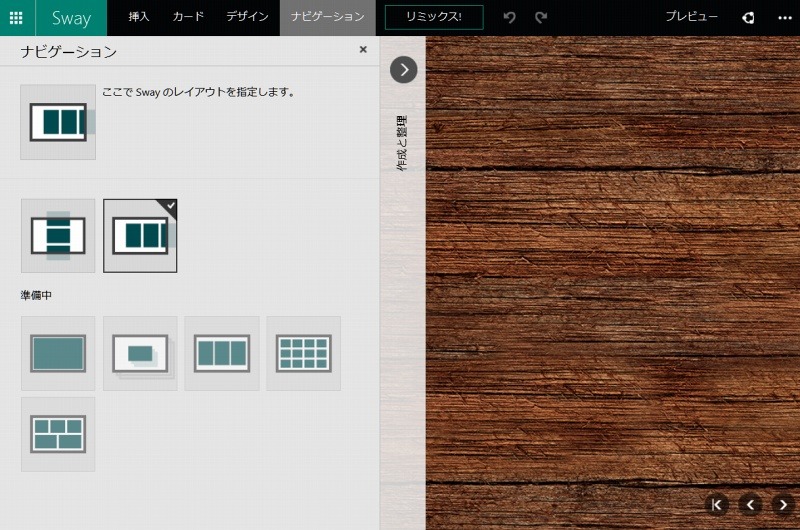The image size is (800, 530).
Task: Jump to the first slide of the Sway
Action: coord(716,505)
